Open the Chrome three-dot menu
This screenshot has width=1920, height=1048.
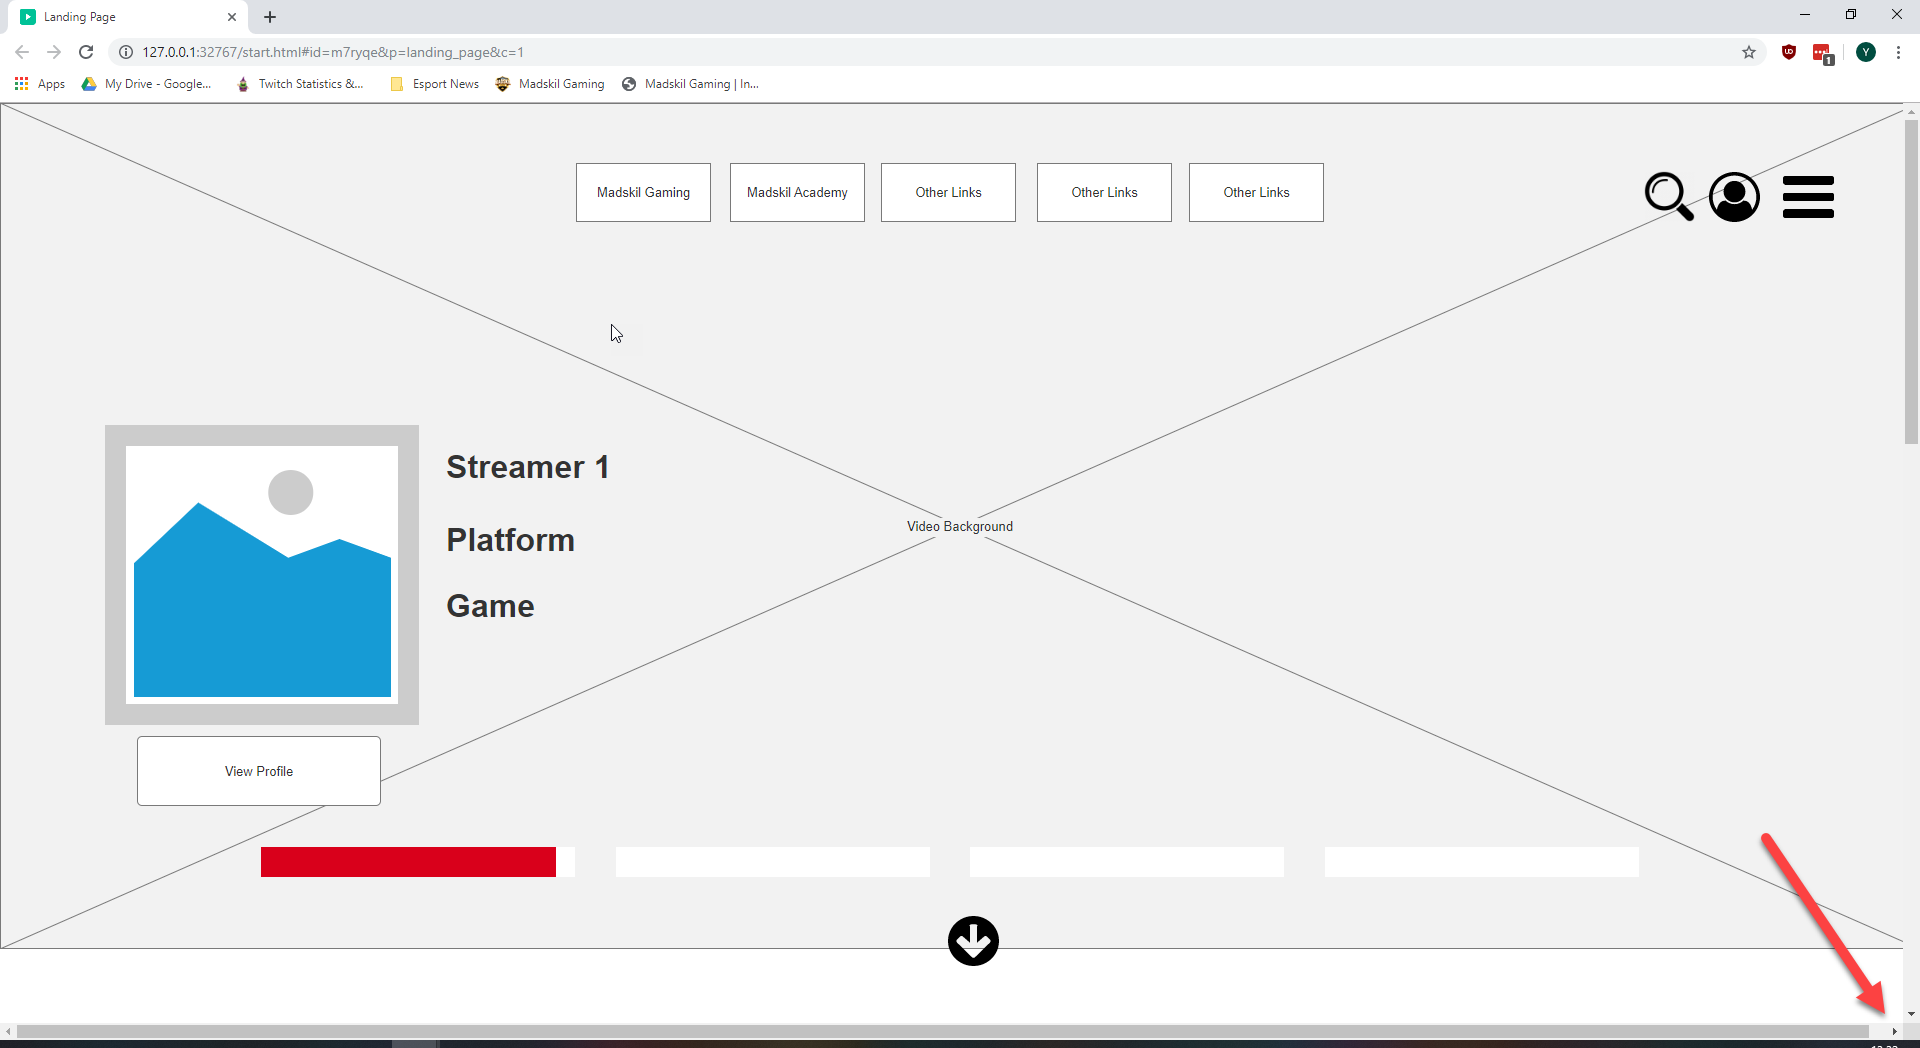1899,52
